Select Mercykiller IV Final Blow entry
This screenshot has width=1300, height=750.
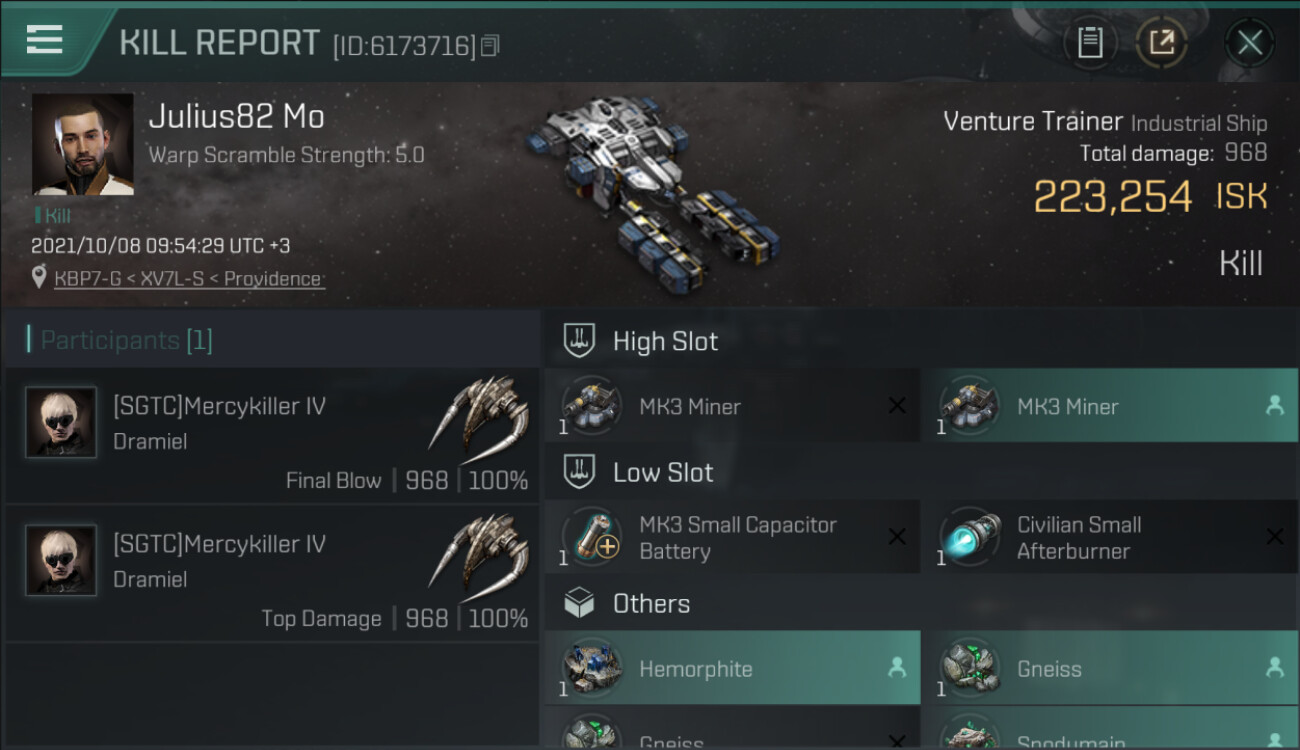click(272, 436)
